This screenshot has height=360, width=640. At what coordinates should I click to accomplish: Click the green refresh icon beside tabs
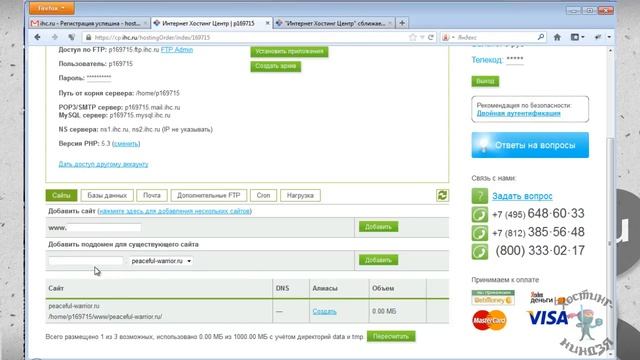[x=442, y=196]
